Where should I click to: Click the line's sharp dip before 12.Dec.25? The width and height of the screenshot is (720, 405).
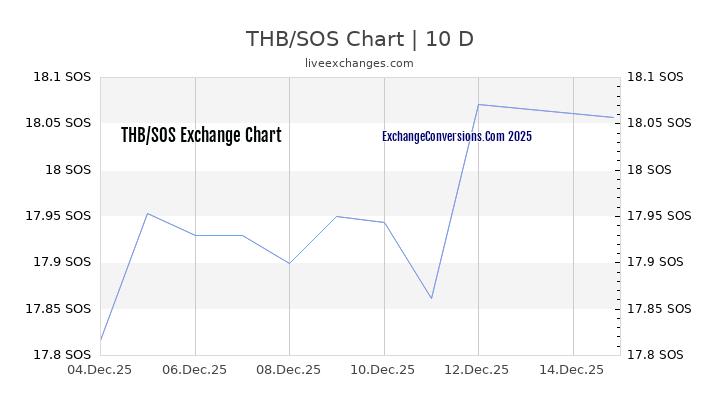(431, 298)
